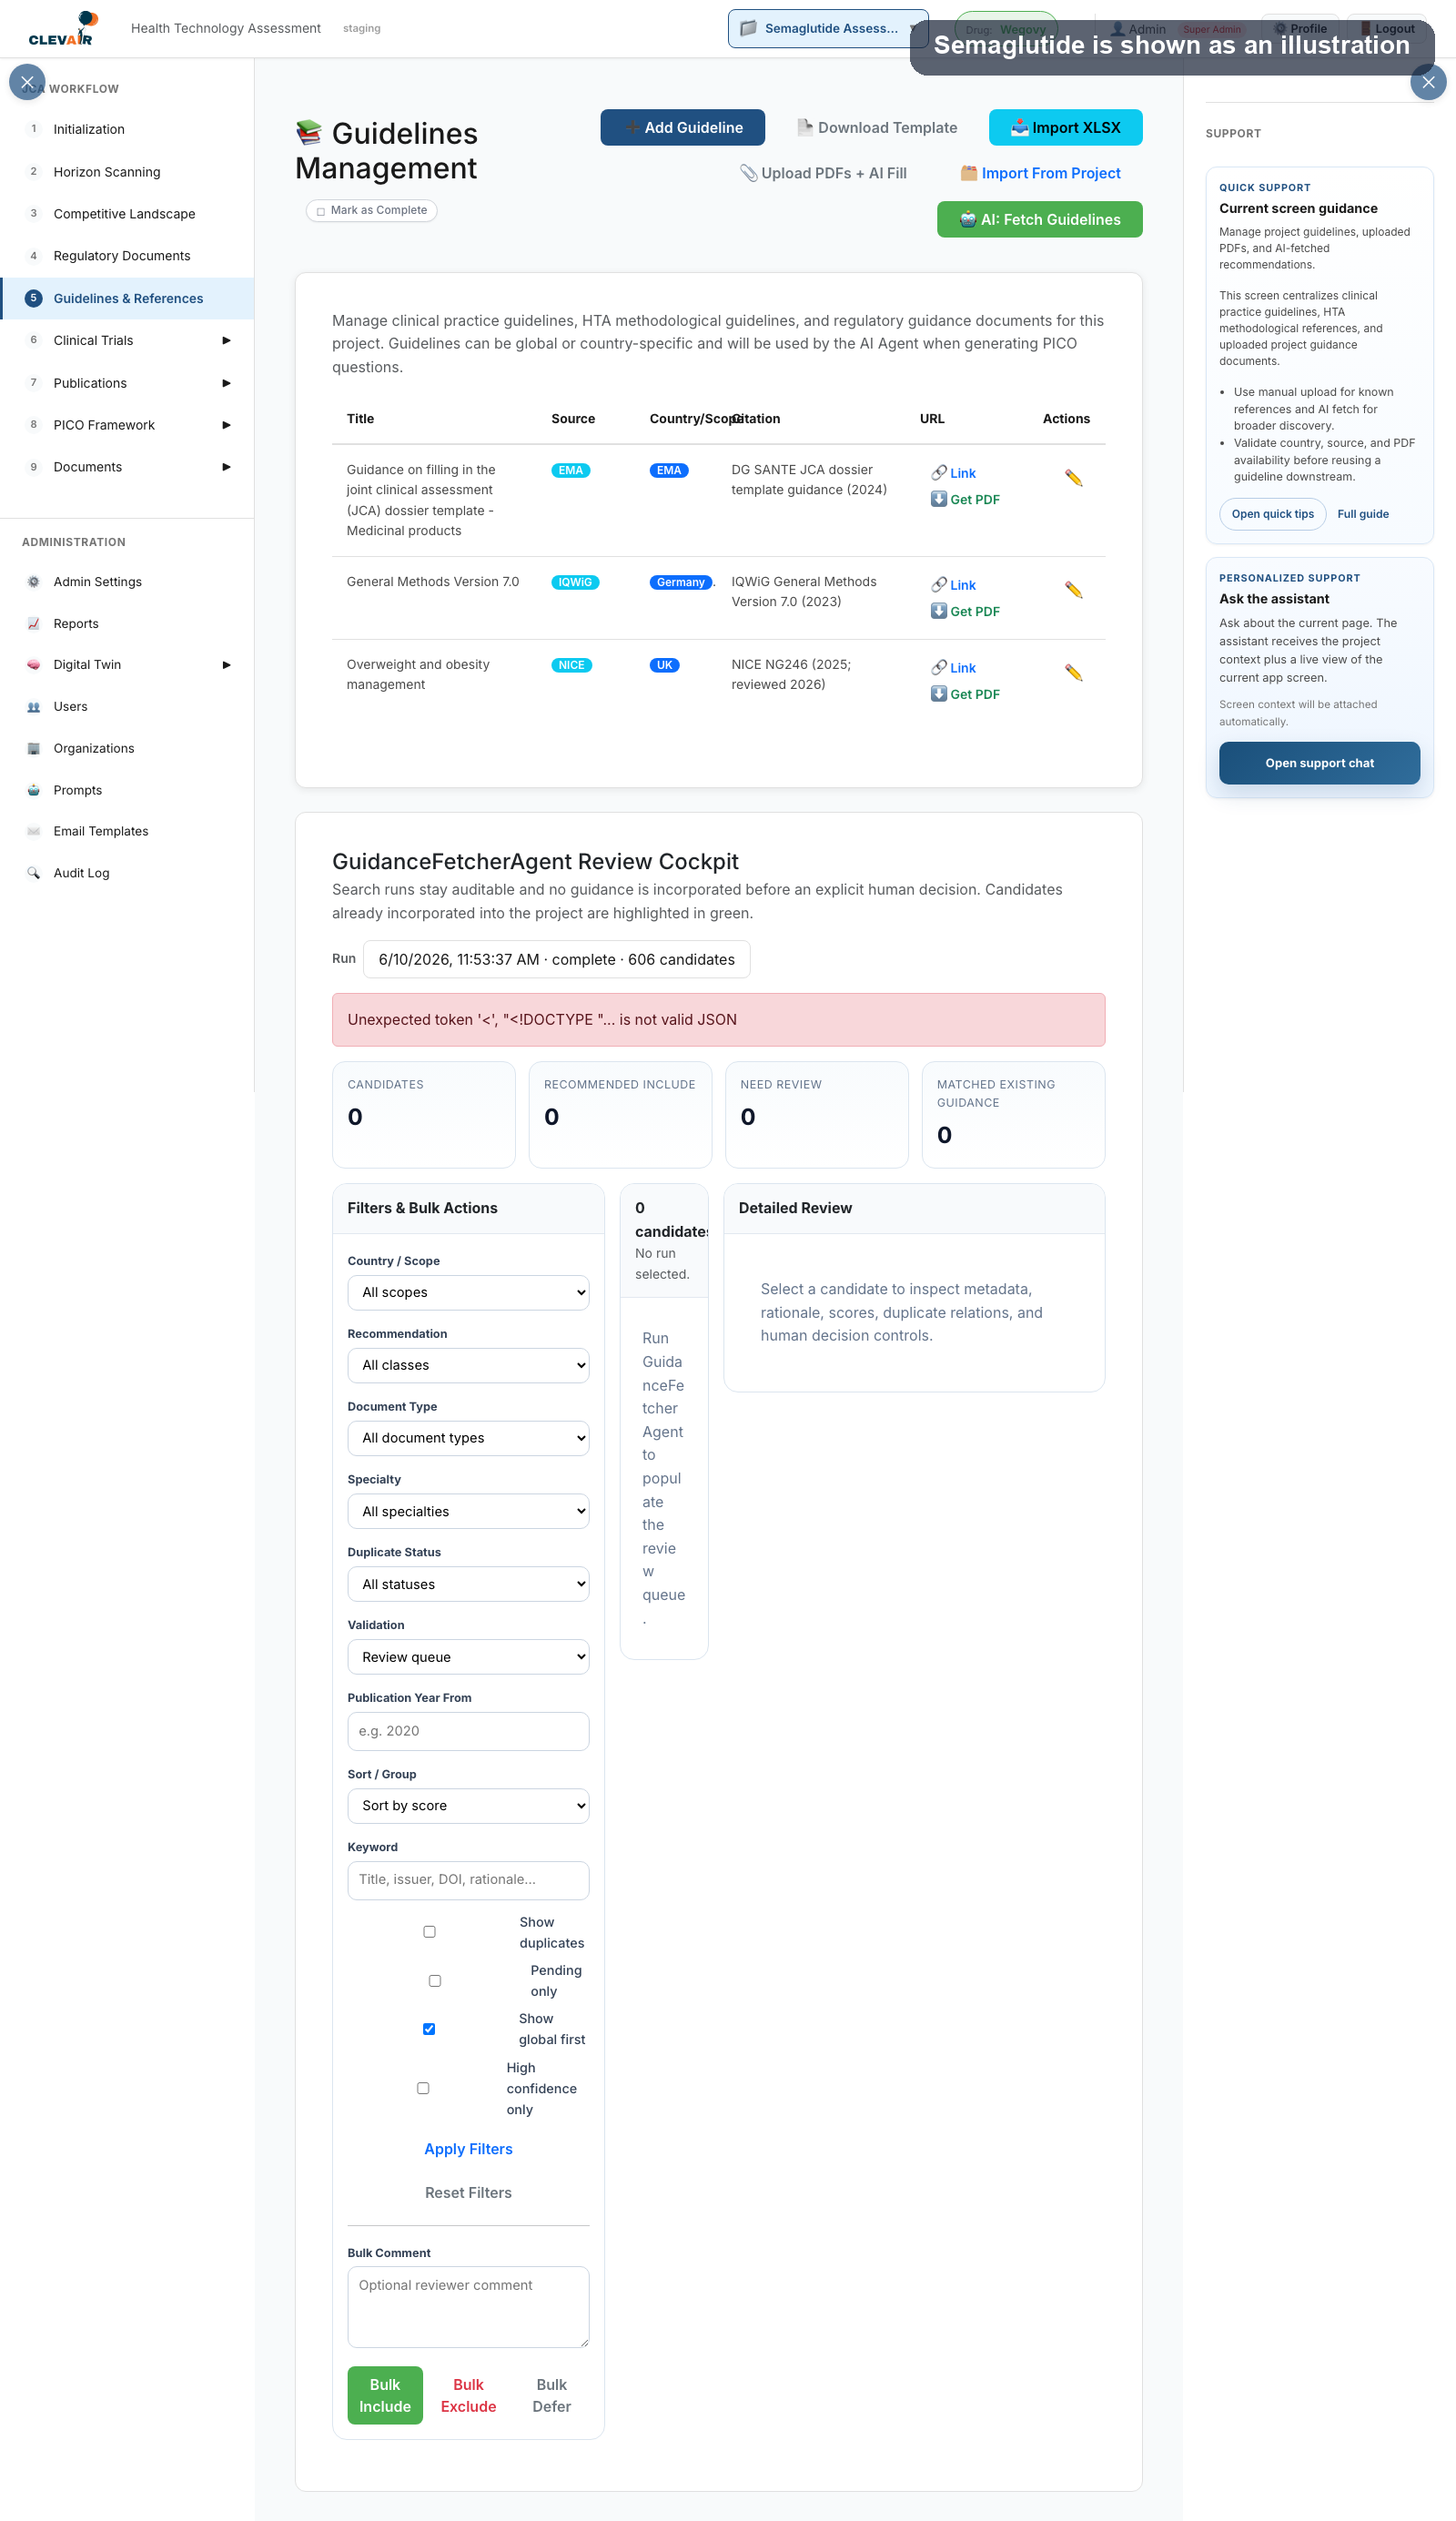Viewport: 1456px width, 2521px height.
Task: Expand the Documents submenu arrow
Action: (x=226, y=467)
